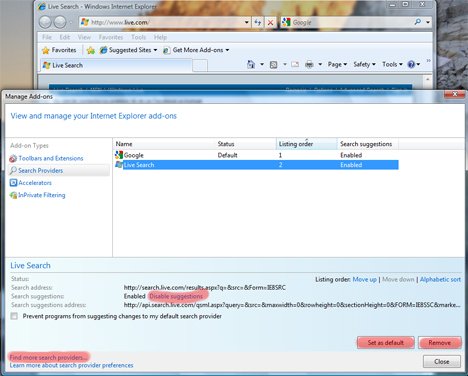Click the RSS feeds icon
The height and width of the screenshot is (376, 468).
tap(273, 65)
